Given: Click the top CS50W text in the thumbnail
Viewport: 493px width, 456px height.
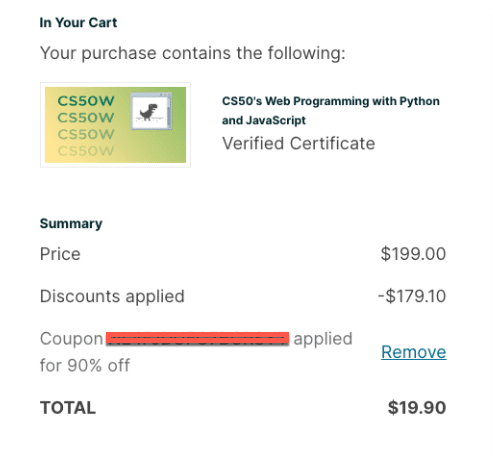Looking at the screenshot, I should tap(86, 101).
